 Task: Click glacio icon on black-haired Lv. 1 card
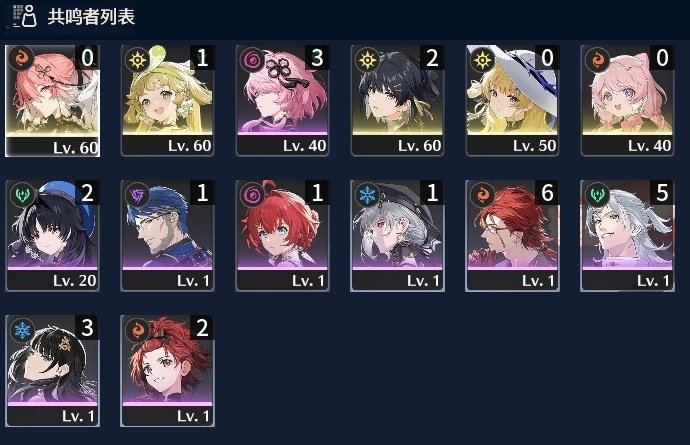pos(22,330)
